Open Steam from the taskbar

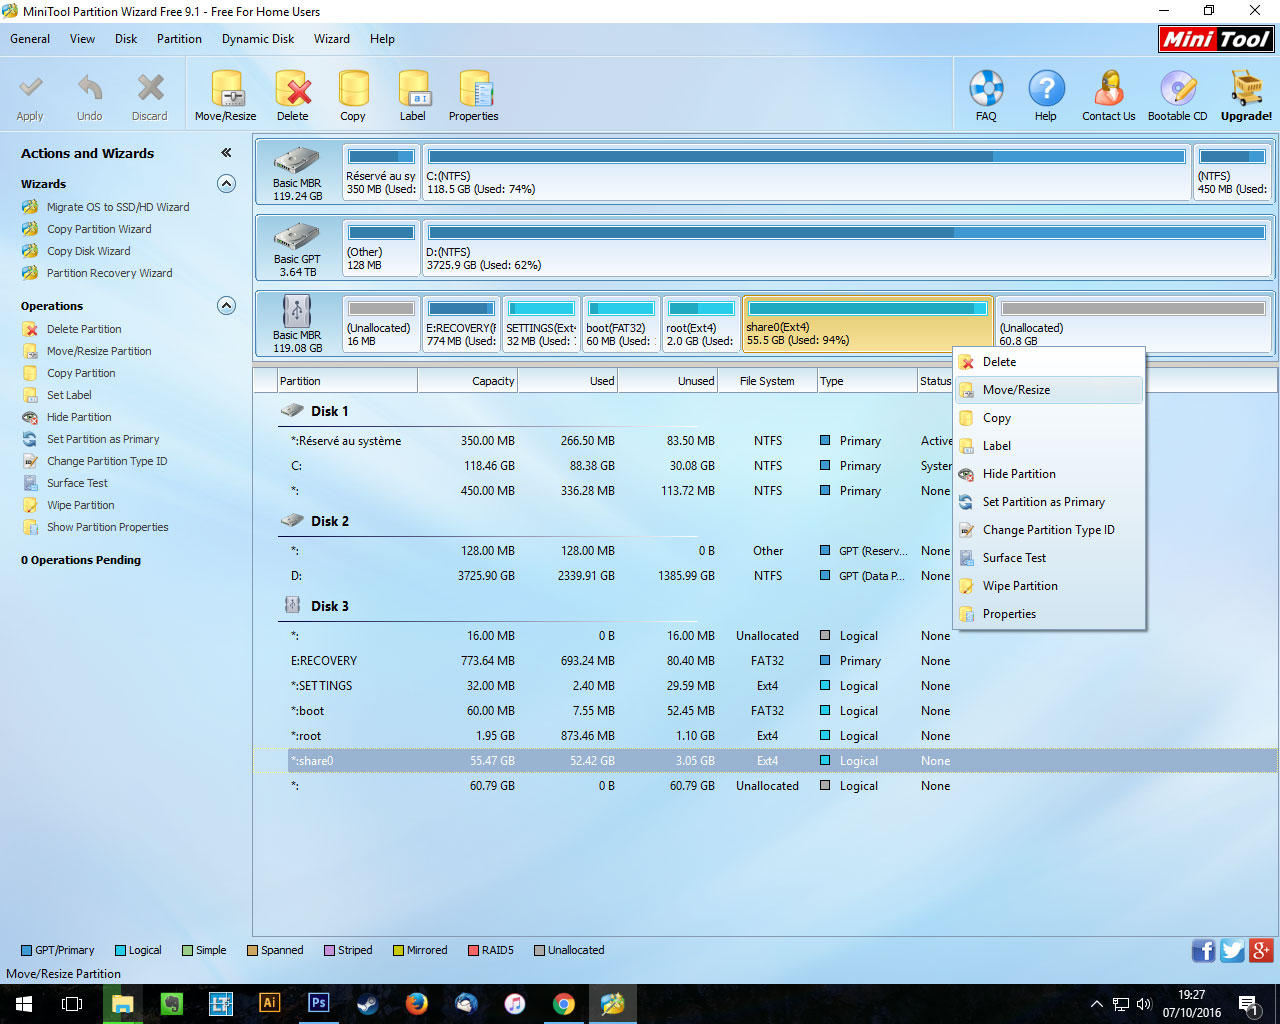click(368, 1003)
